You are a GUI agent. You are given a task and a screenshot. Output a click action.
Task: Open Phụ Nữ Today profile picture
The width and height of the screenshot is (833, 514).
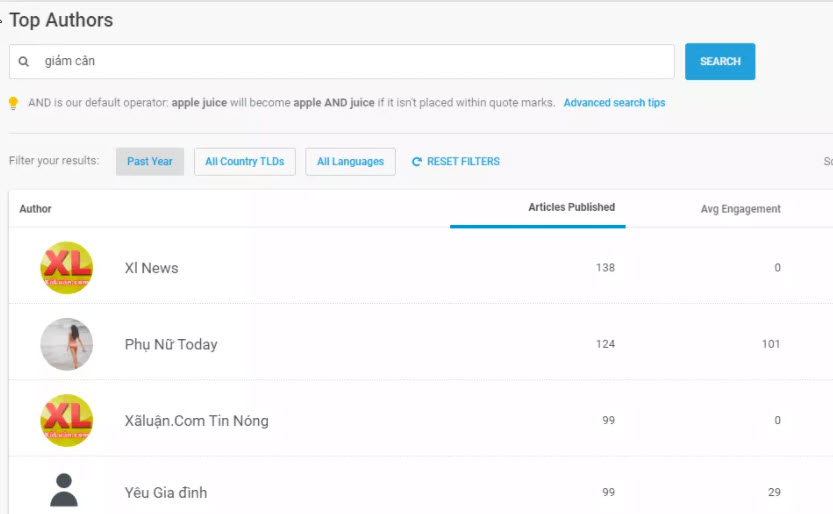click(66, 344)
